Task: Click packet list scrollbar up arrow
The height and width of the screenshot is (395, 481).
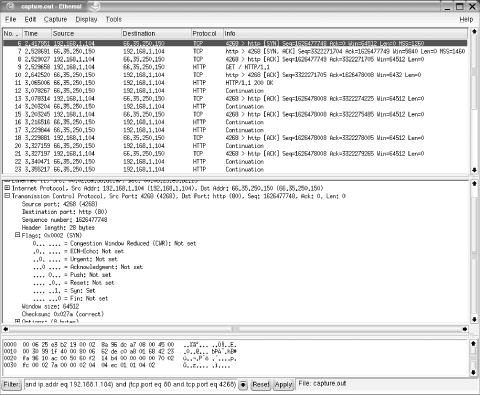Action: click(474, 32)
